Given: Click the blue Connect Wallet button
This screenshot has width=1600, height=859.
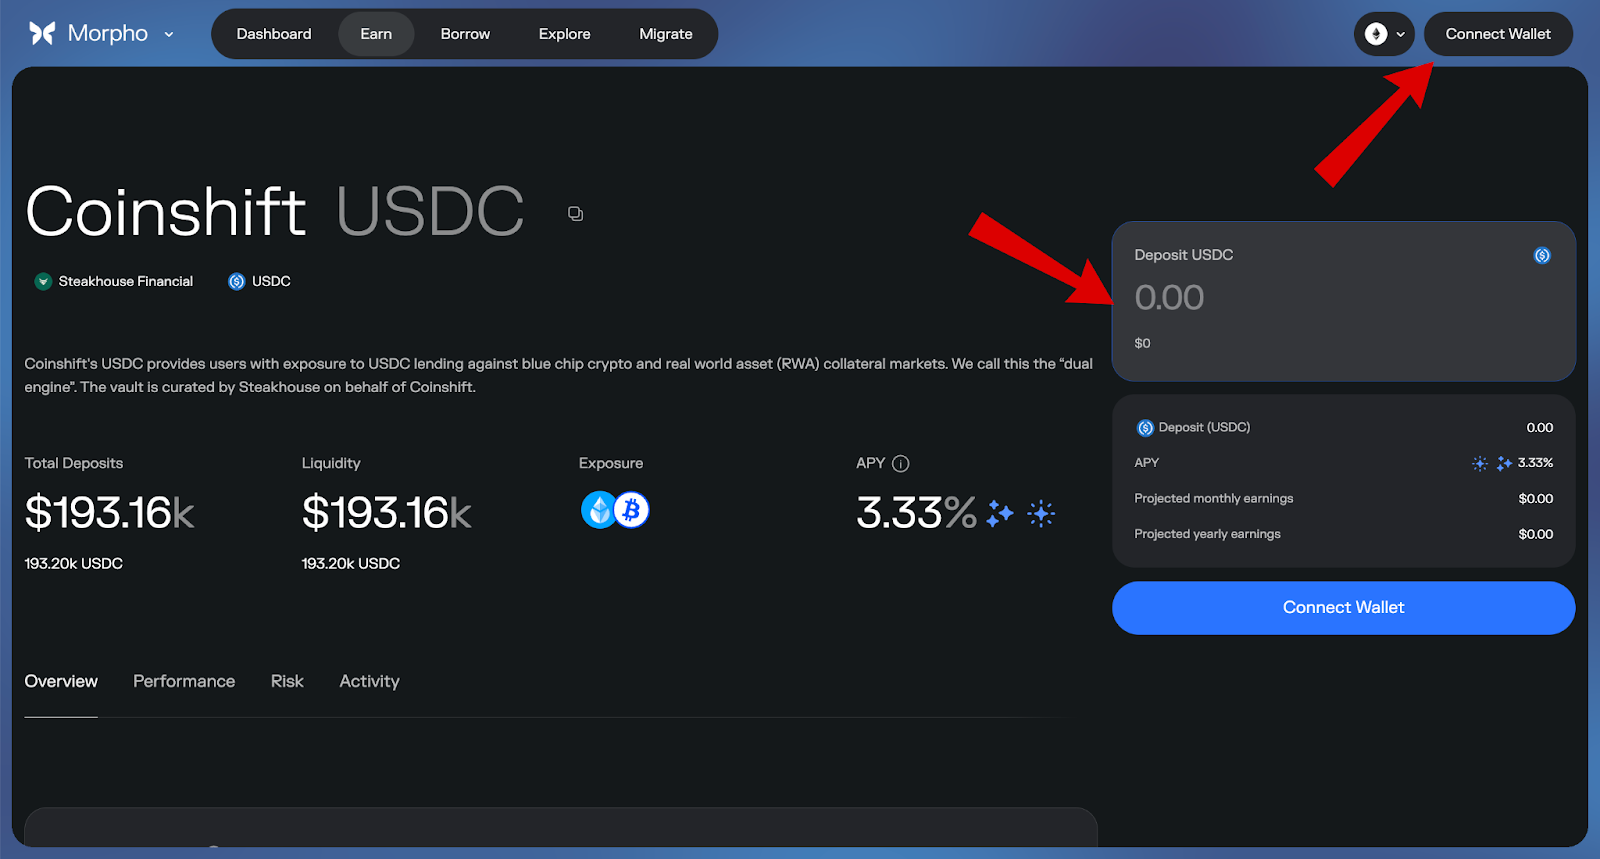Looking at the screenshot, I should (x=1343, y=608).
